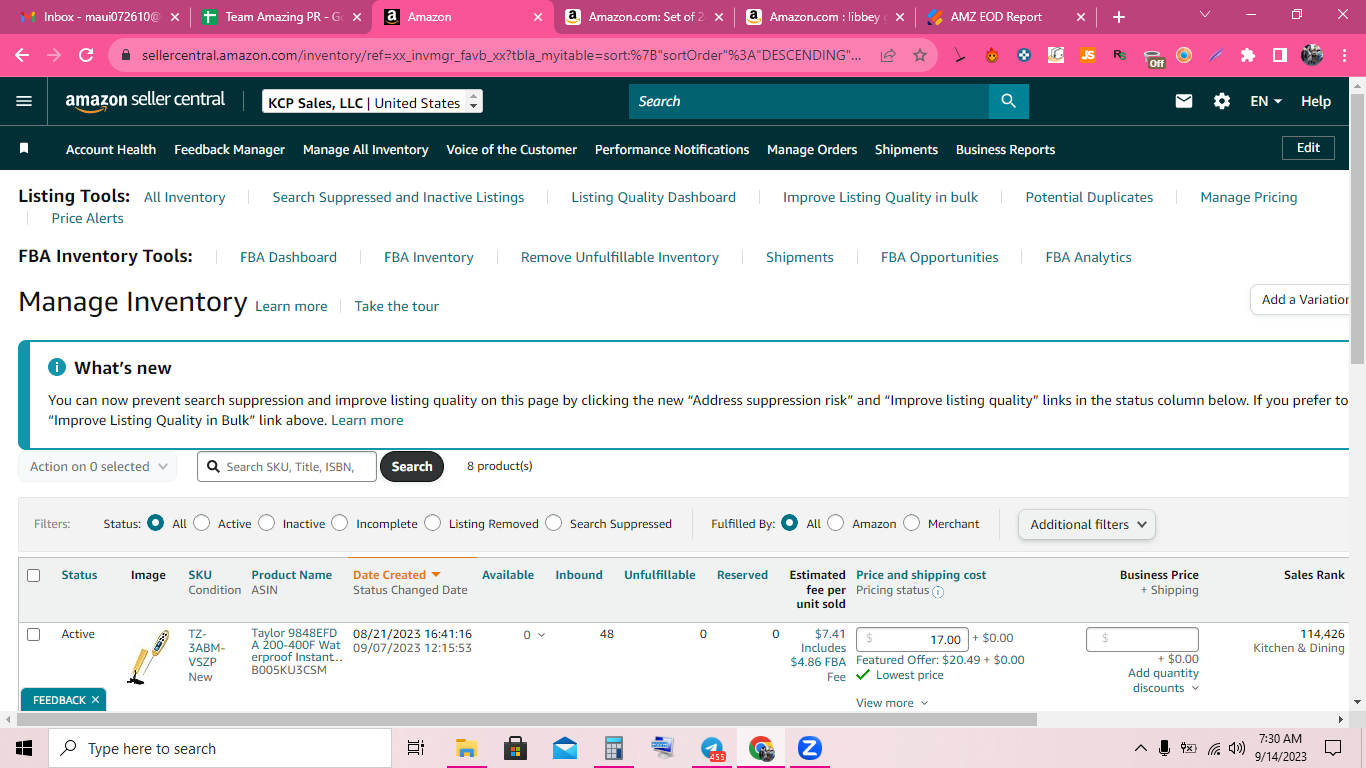Open the EN language dropdown
This screenshot has width=1366, height=768.
pyautogui.click(x=1266, y=101)
